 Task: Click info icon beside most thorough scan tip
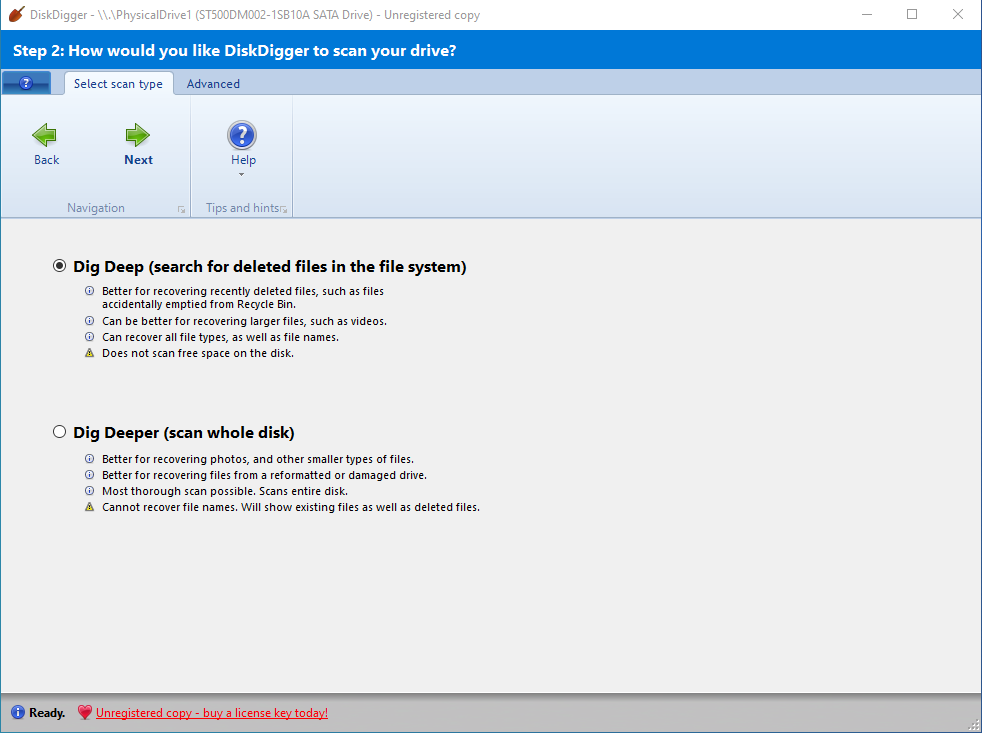90,491
